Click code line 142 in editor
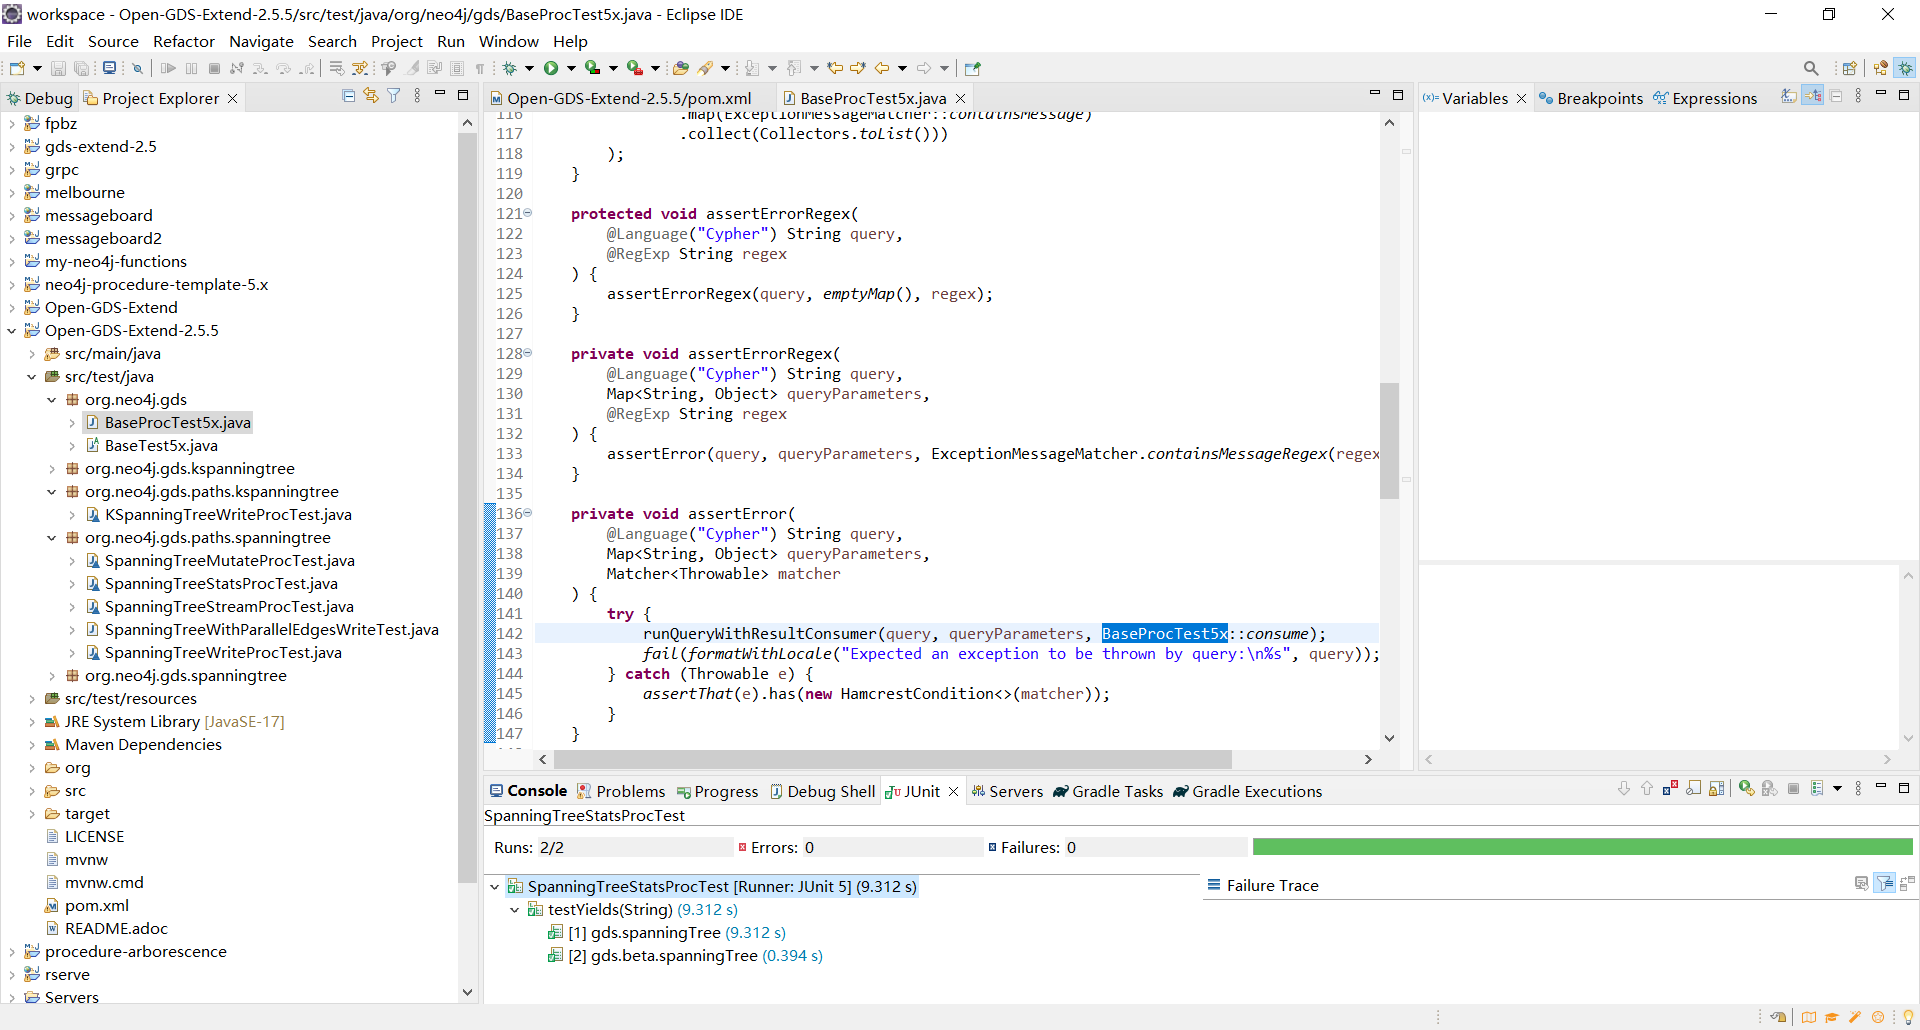Viewport: 1920px width, 1030px height. (x=956, y=633)
